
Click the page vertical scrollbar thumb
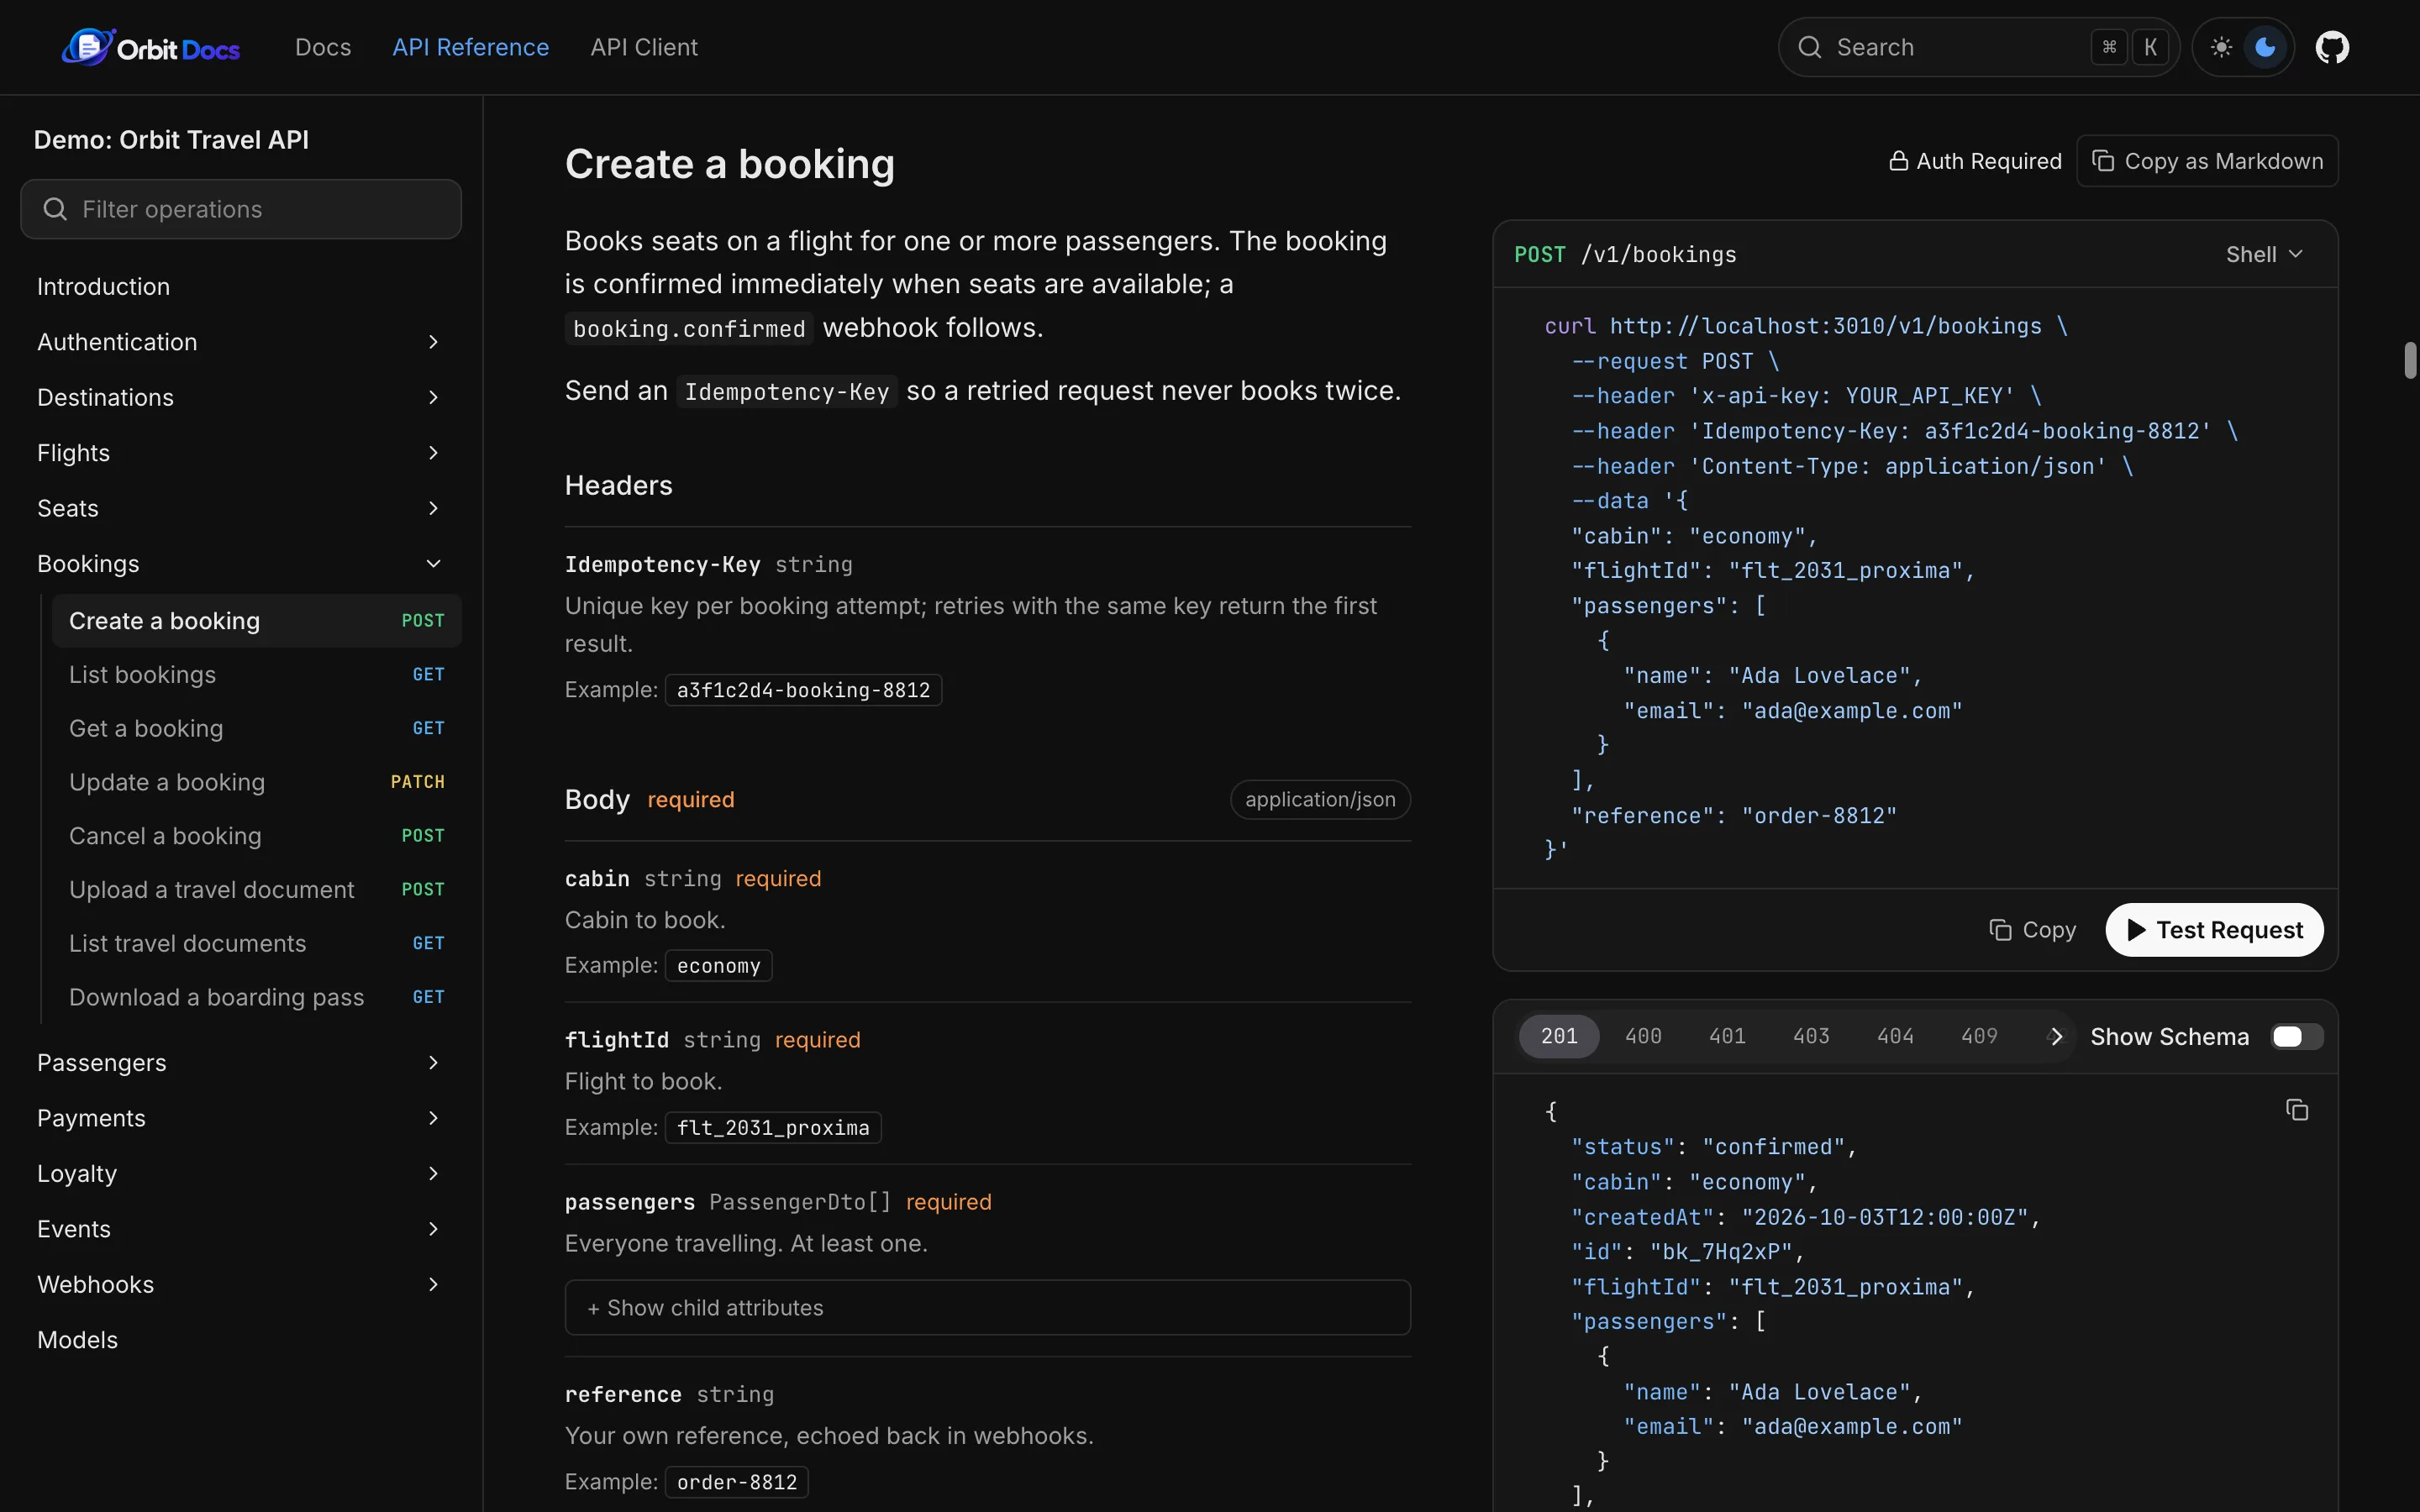[2410, 360]
